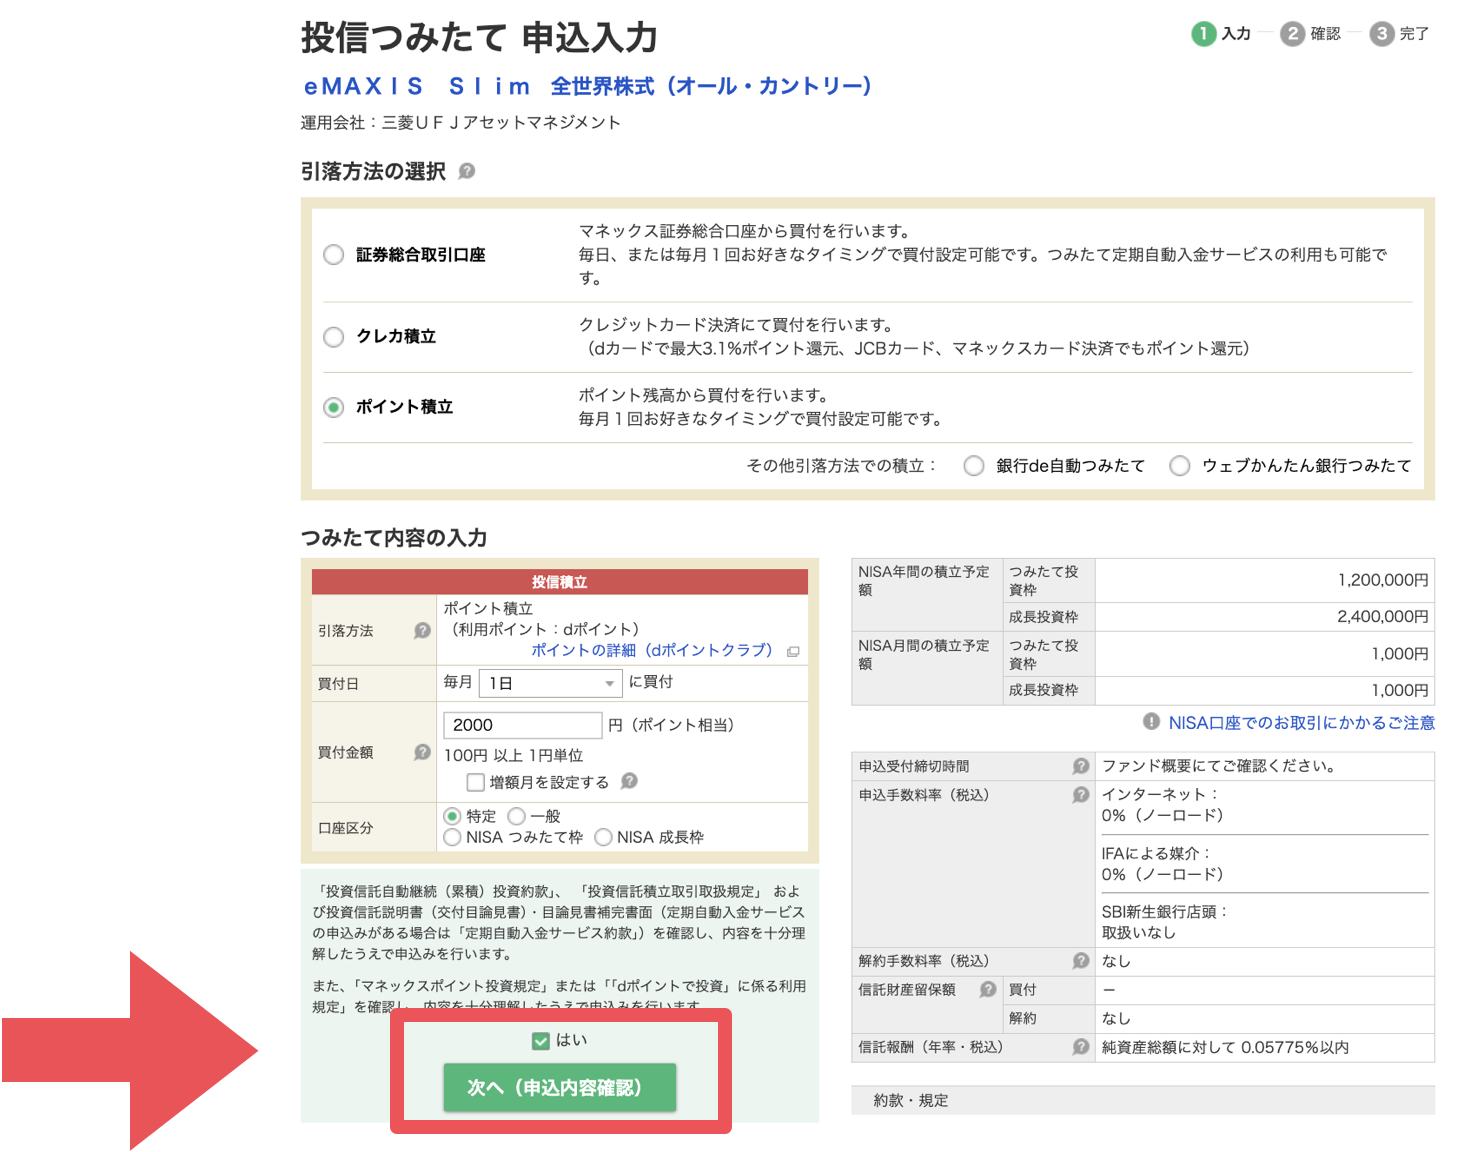Screen dimensions: 1458x1152
Task: Open help icon in 引落方法 row
Action: point(422,630)
